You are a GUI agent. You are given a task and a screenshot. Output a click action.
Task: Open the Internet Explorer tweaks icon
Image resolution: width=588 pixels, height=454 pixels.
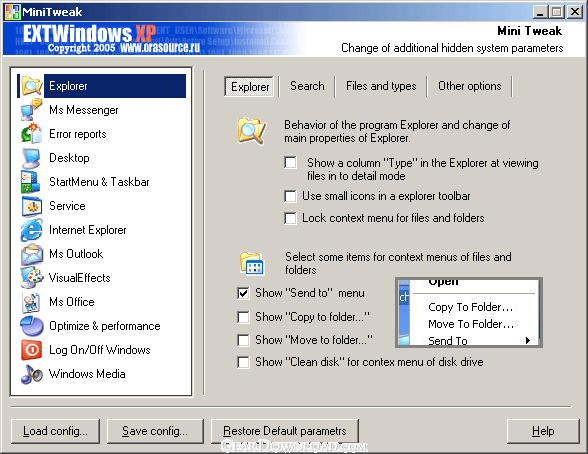[x=32, y=230]
